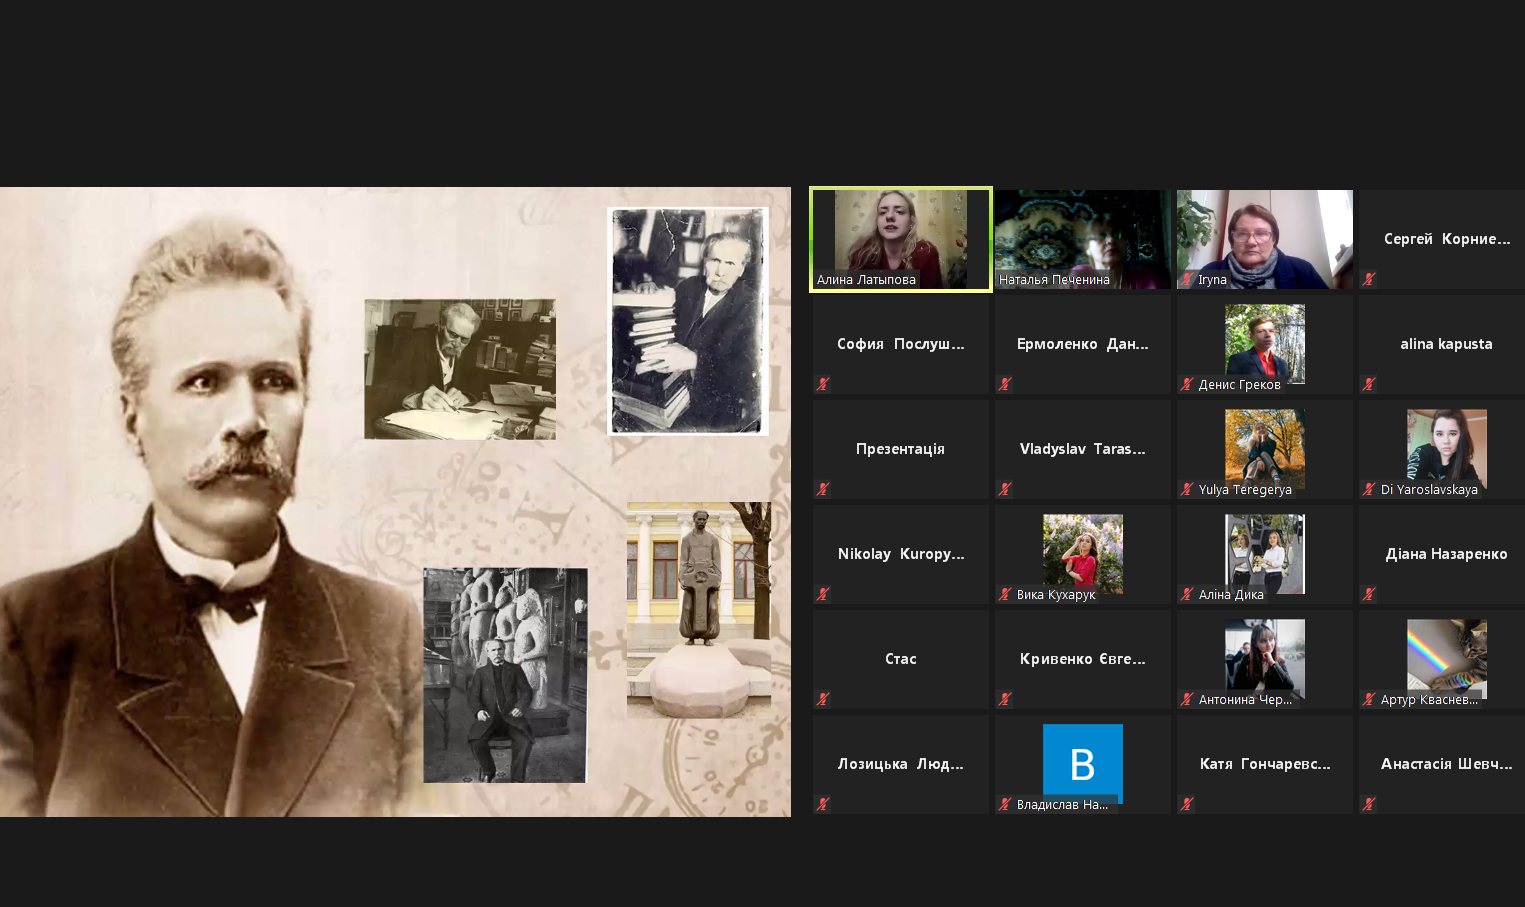Viewport: 1525px width, 907px height.
Task: Click Nikolay Kuropy... participant name tile
Action: coord(900,554)
